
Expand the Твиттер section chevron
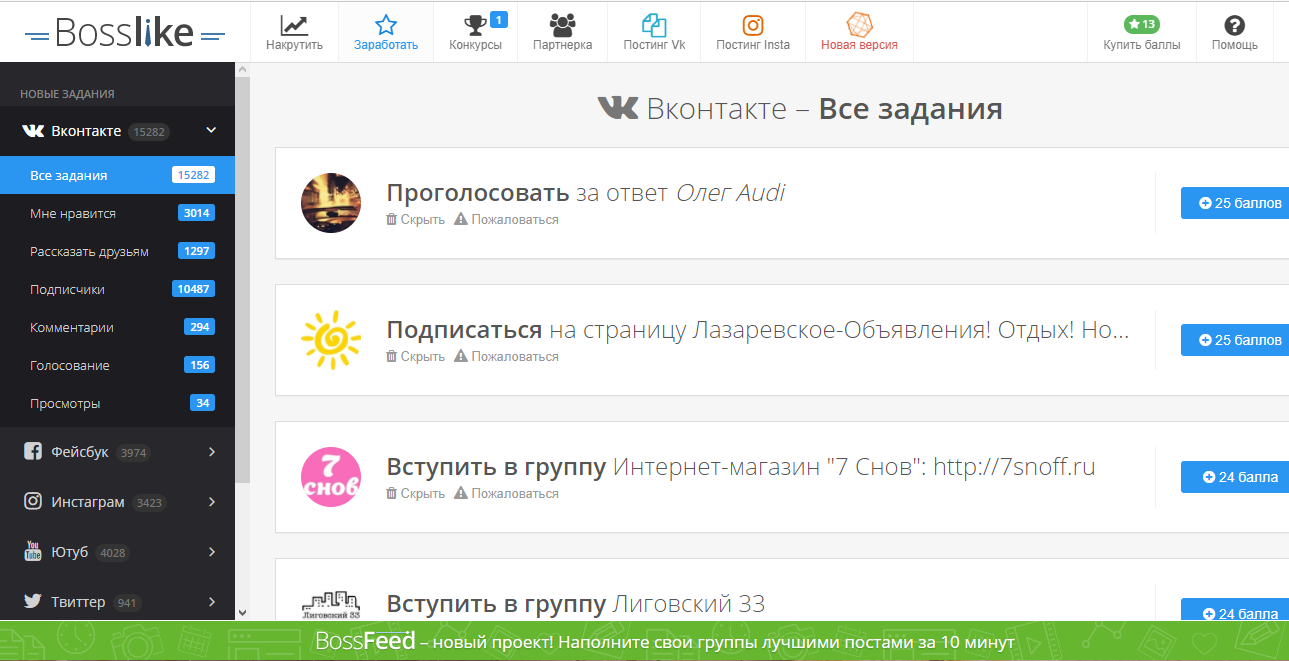click(212, 602)
